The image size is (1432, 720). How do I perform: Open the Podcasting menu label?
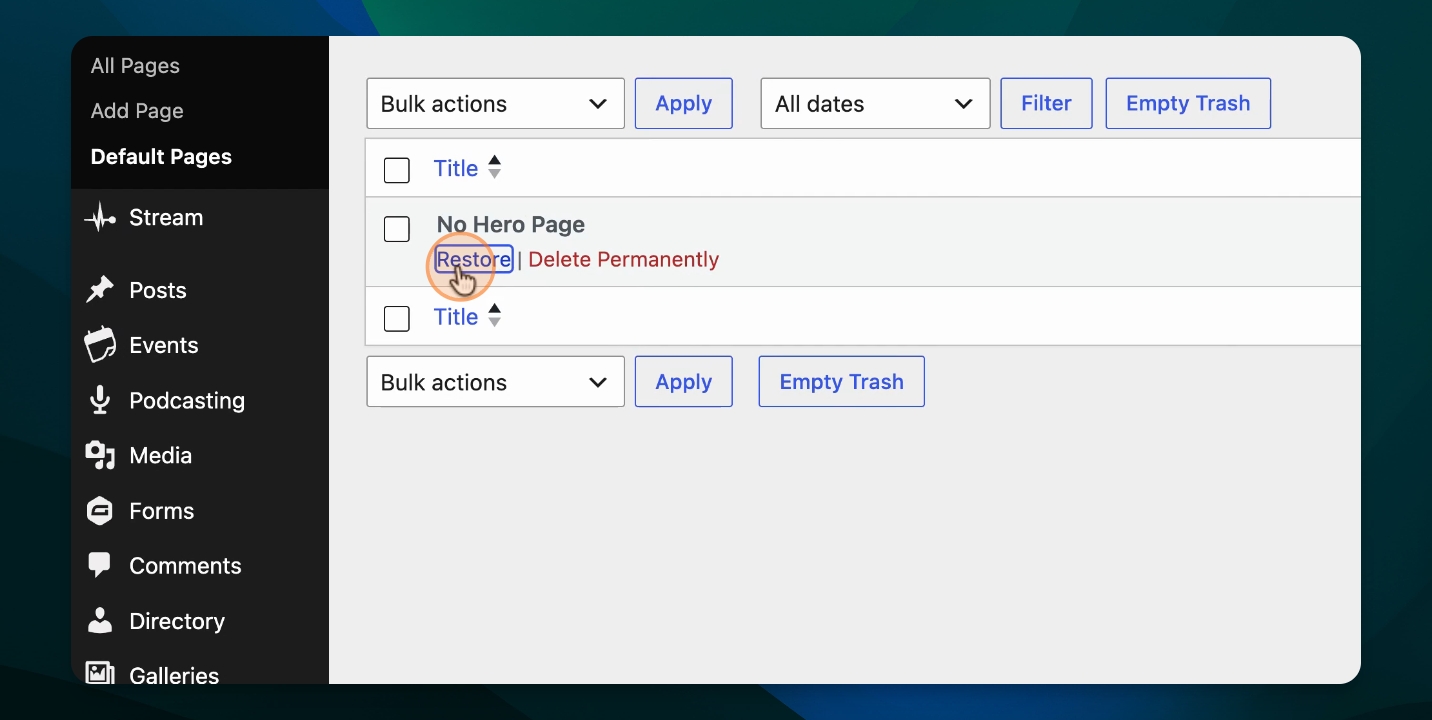[x=187, y=400]
